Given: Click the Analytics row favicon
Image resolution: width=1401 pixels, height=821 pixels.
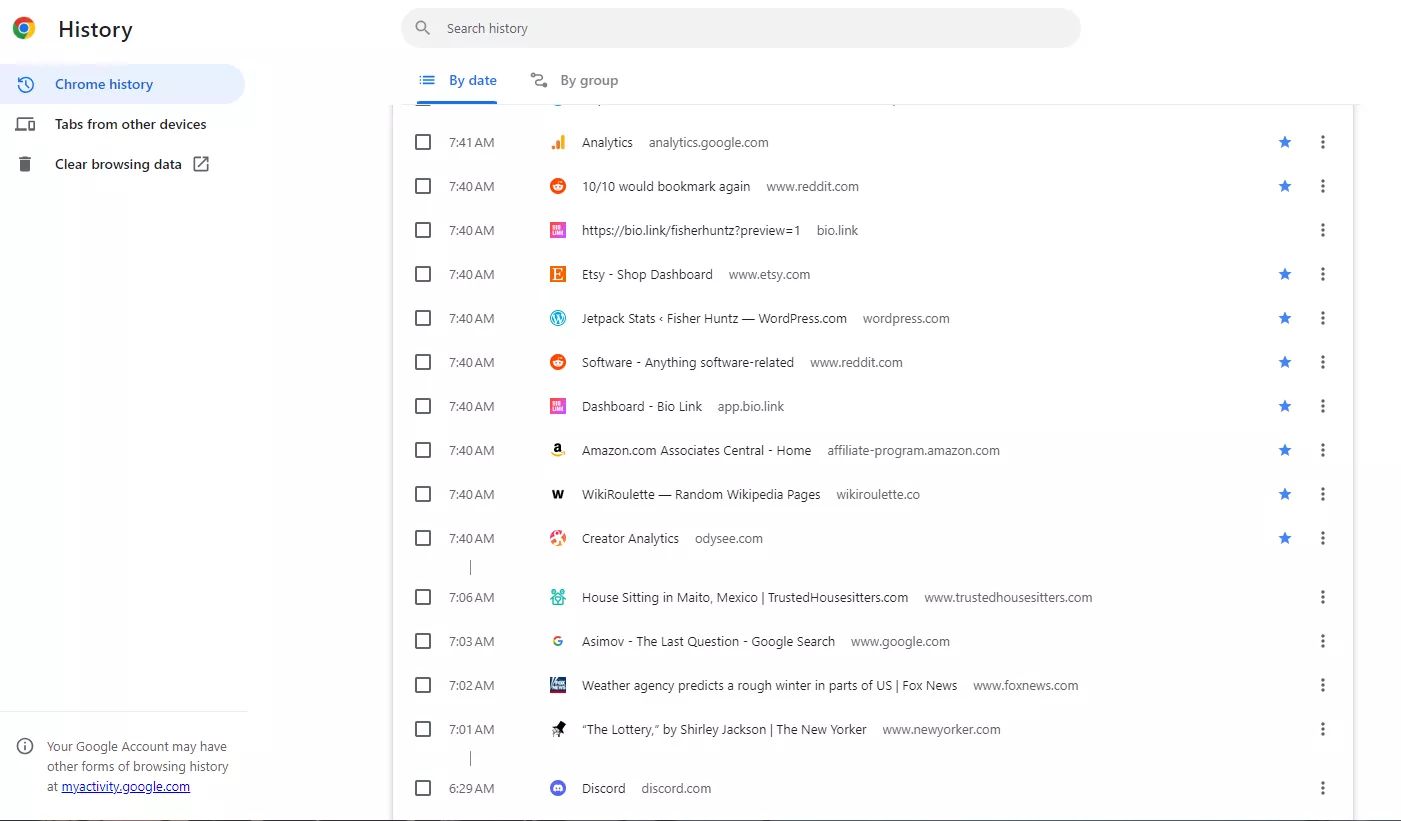Looking at the screenshot, I should tap(558, 142).
